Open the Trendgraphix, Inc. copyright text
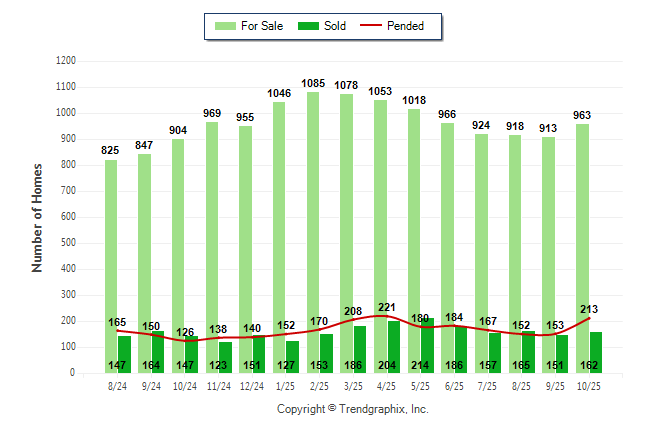The height and width of the screenshot is (434, 646). pyautogui.click(x=352, y=410)
